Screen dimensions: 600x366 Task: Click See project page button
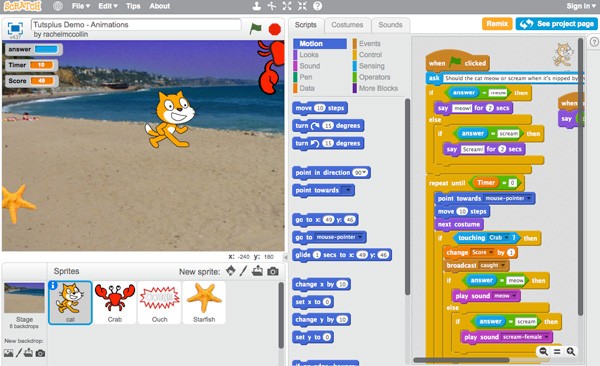(556, 24)
